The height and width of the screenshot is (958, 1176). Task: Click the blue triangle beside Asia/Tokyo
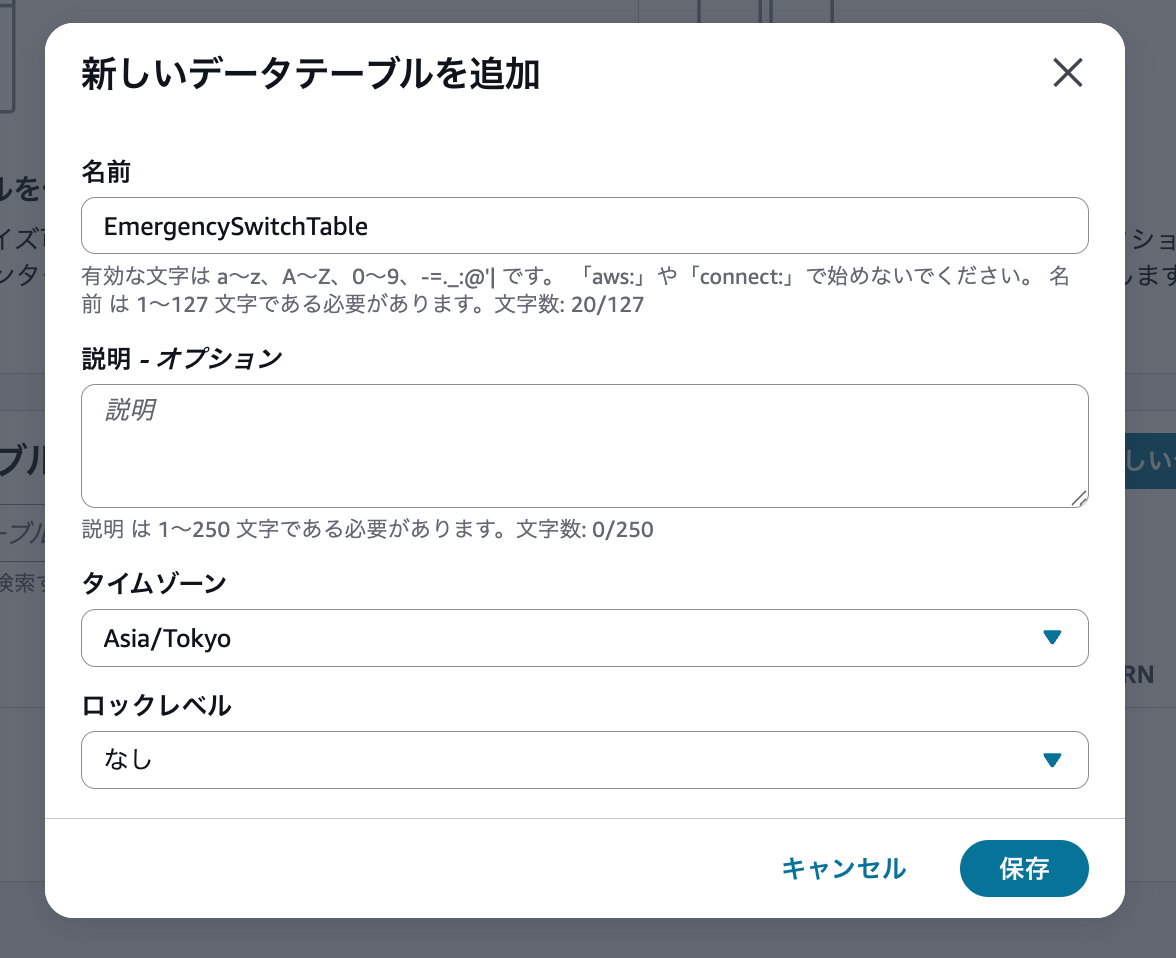pyautogui.click(x=1051, y=638)
